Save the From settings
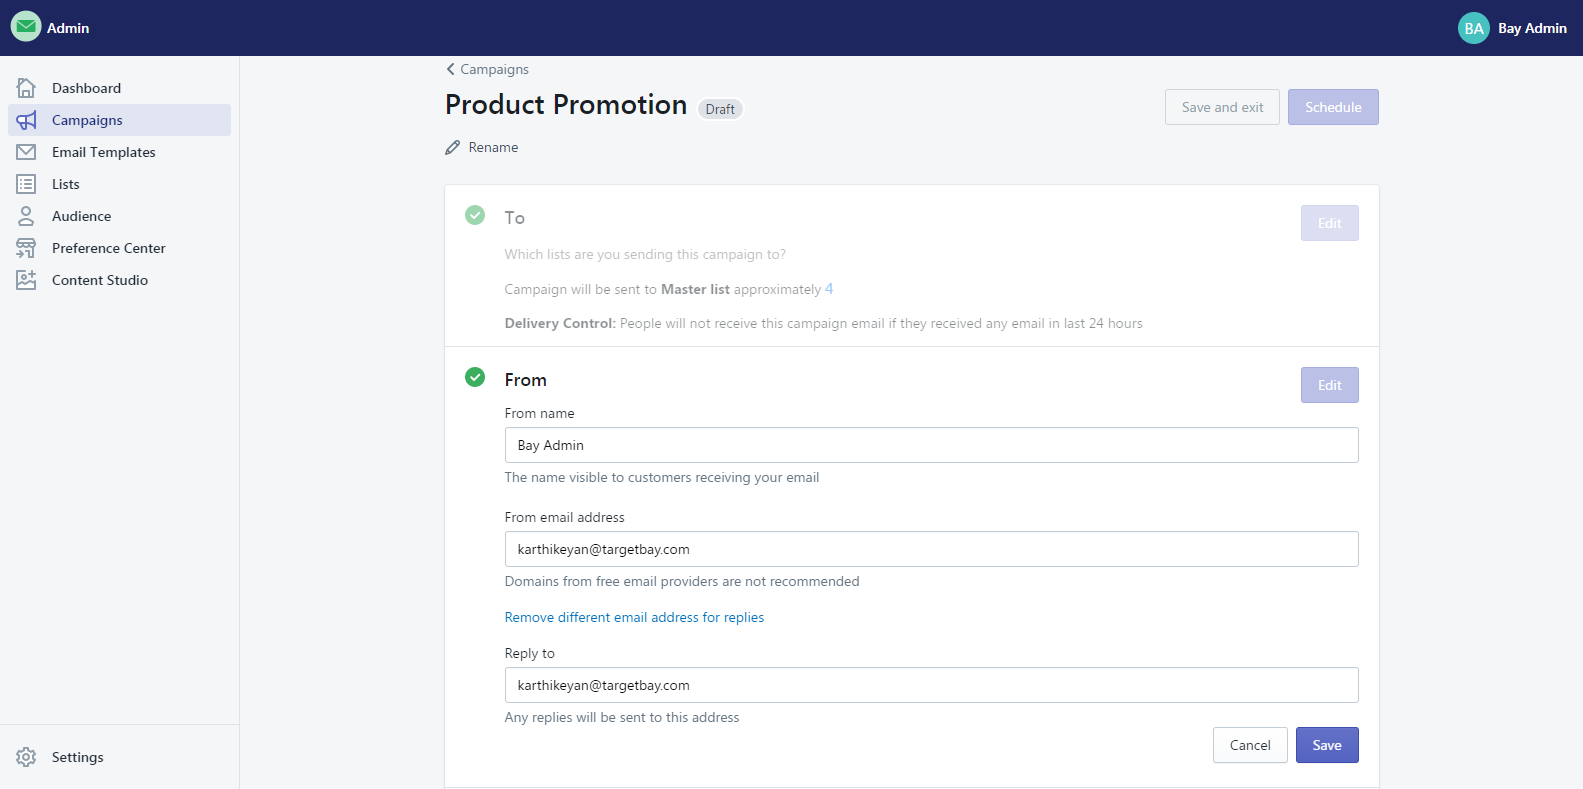The width and height of the screenshot is (1583, 789). (1327, 745)
